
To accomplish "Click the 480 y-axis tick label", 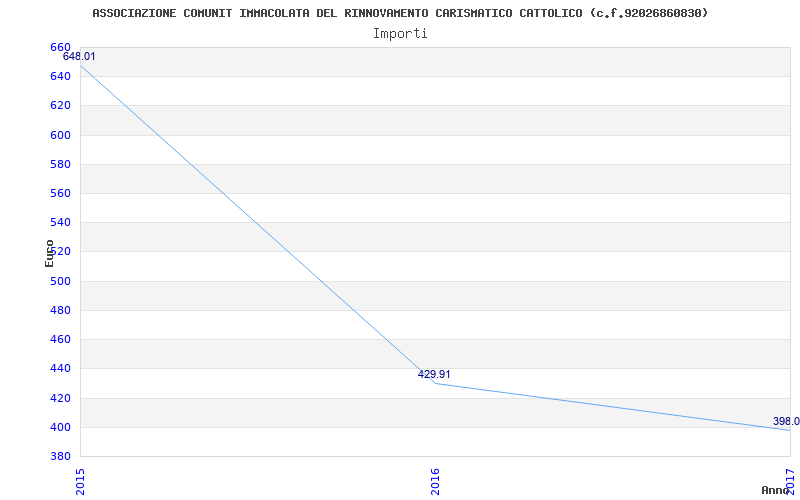I will [x=60, y=310].
